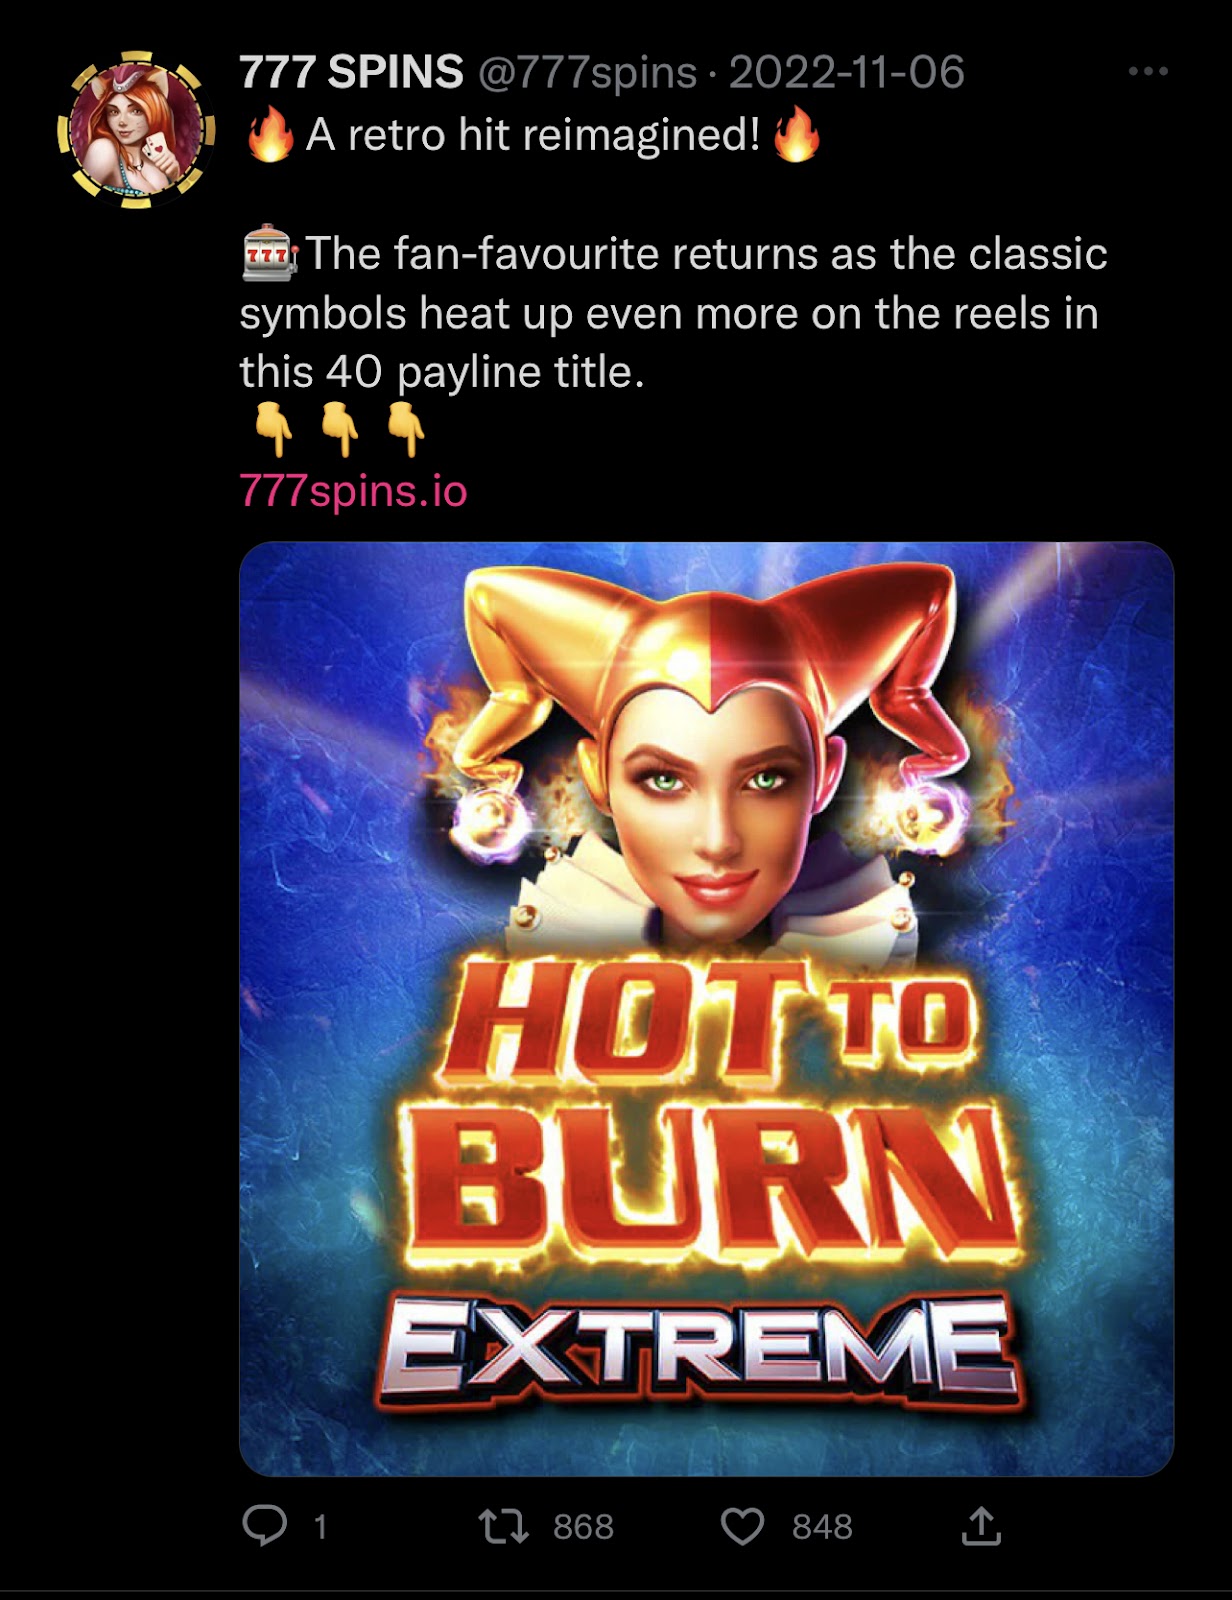1232x1600 pixels.
Task: Click the fire emoji after "reimagined!"
Action: click(797, 134)
